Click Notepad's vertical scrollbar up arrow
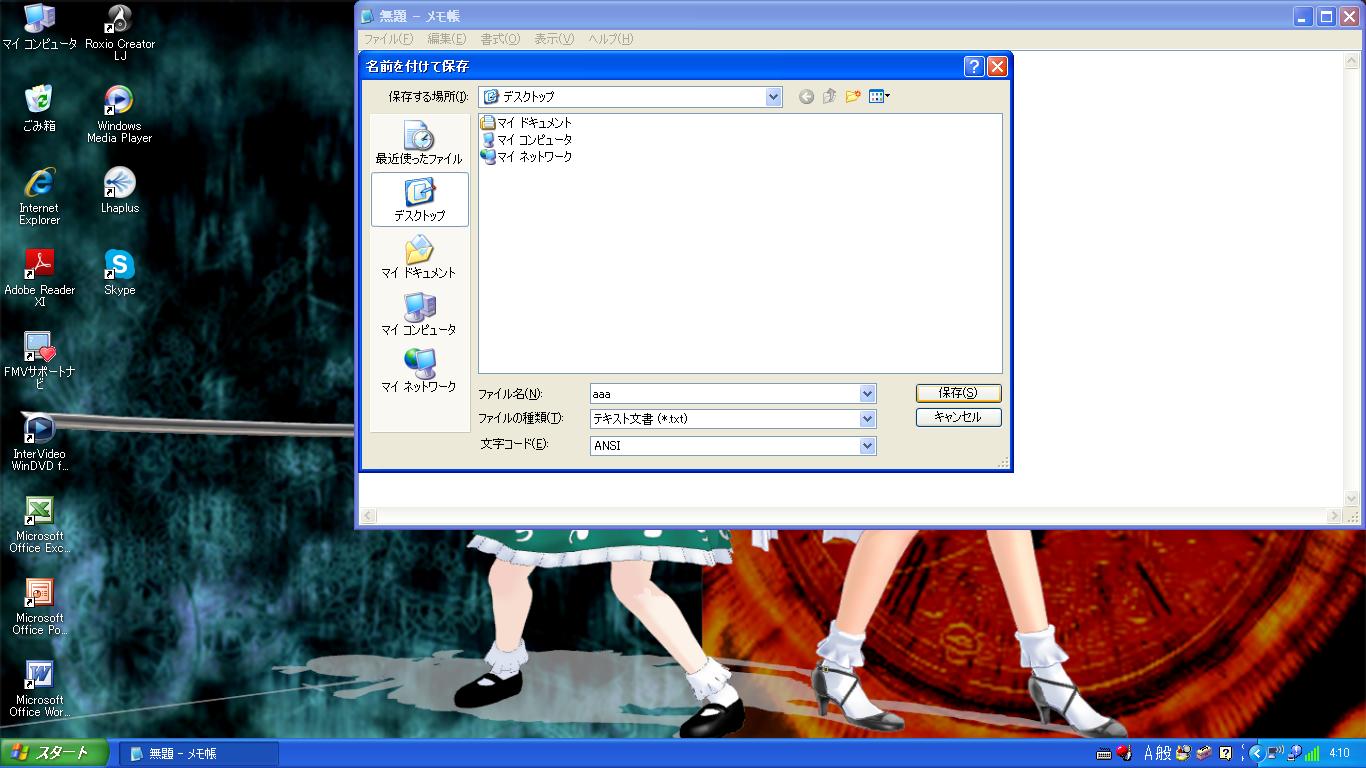 [1350, 60]
